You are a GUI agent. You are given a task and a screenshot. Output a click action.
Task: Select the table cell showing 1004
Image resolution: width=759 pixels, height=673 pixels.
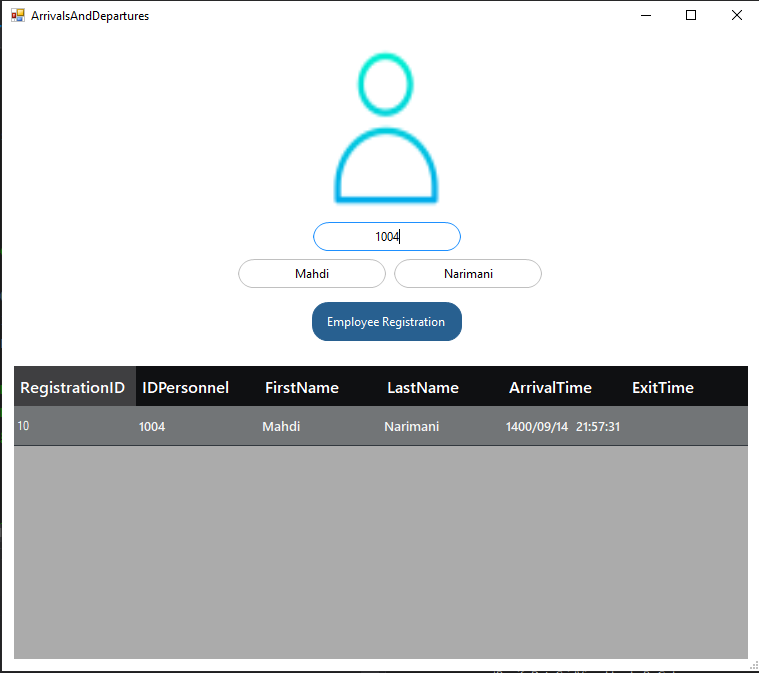pos(197,426)
